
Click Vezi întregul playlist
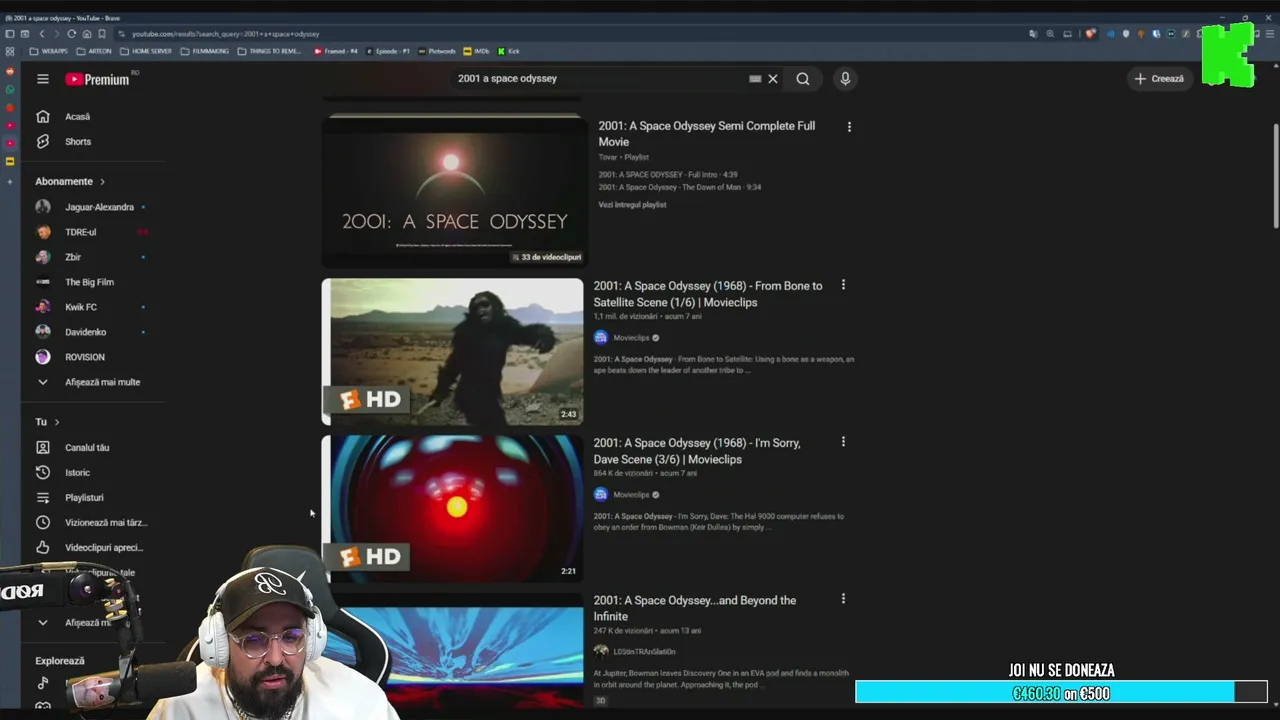[x=632, y=205]
